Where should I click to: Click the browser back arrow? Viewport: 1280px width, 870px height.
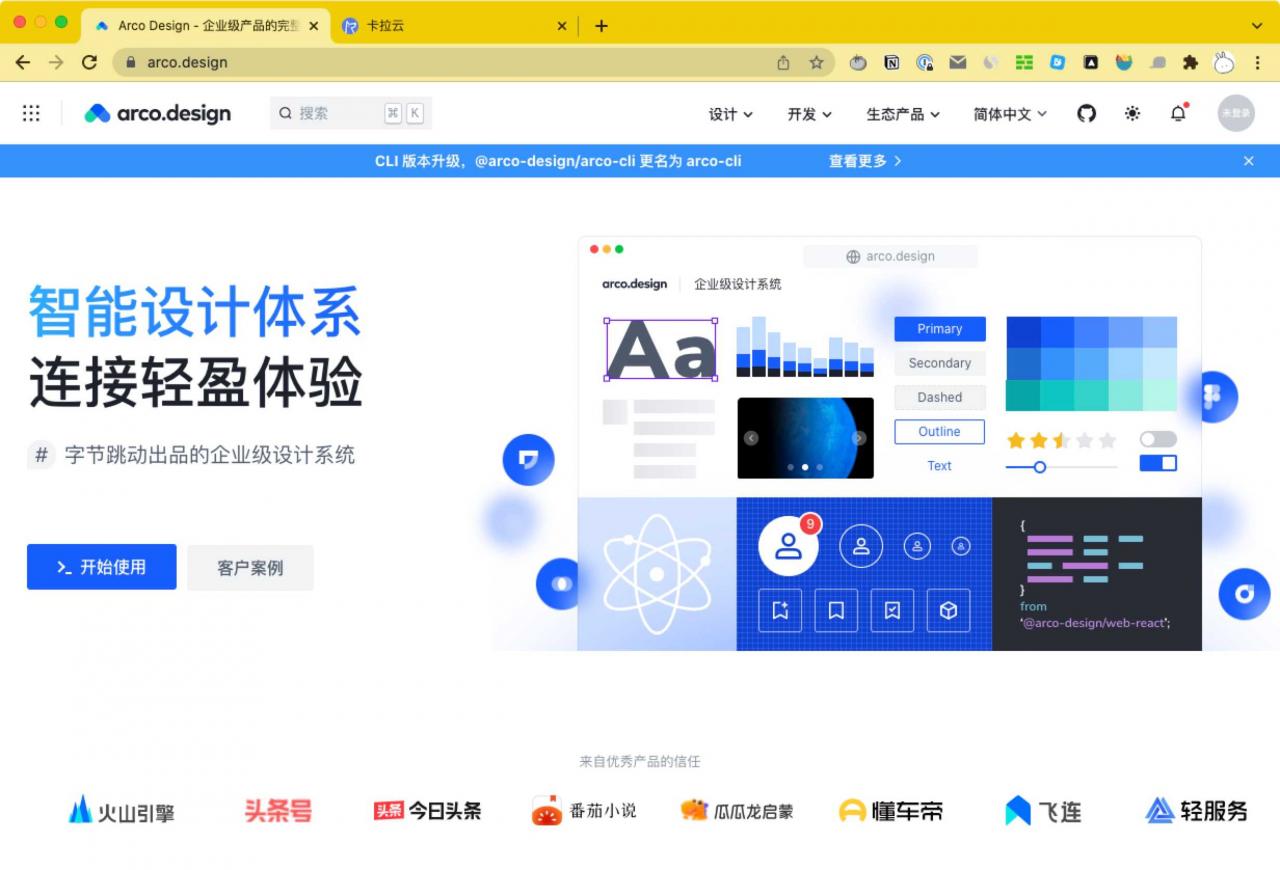[x=22, y=62]
